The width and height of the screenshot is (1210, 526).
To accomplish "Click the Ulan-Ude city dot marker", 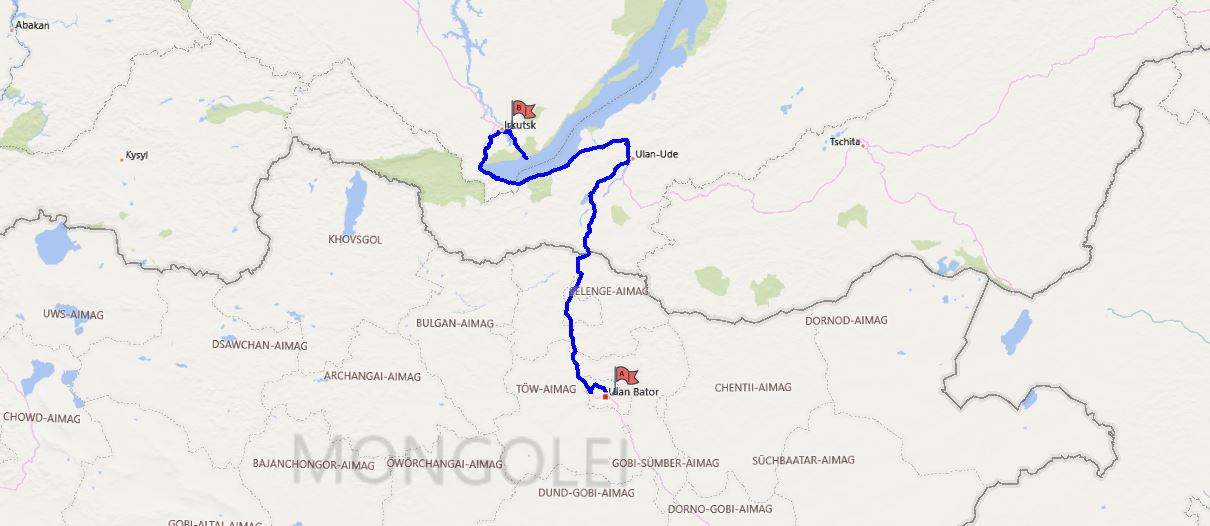I will tap(630, 154).
